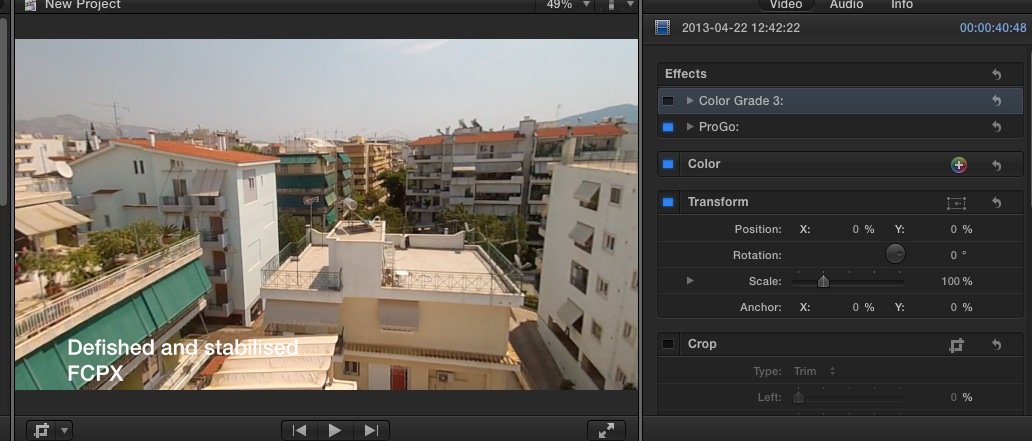Click the 00:00:40:48 timecode

coord(993,28)
